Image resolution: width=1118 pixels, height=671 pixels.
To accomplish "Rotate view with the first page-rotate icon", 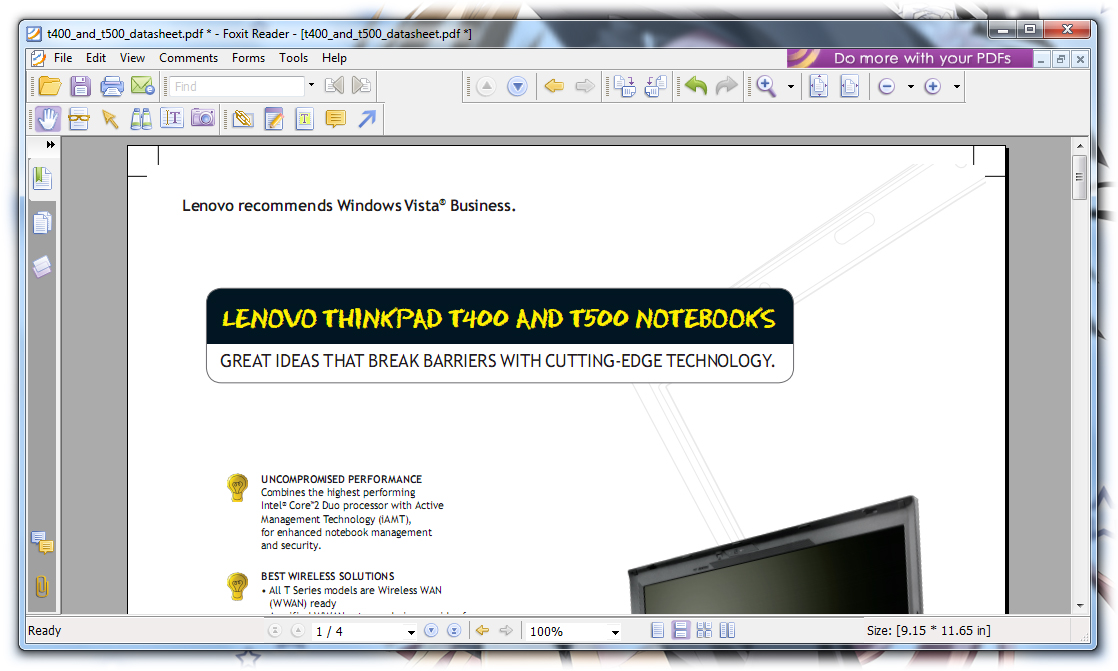I will (625, 86).
